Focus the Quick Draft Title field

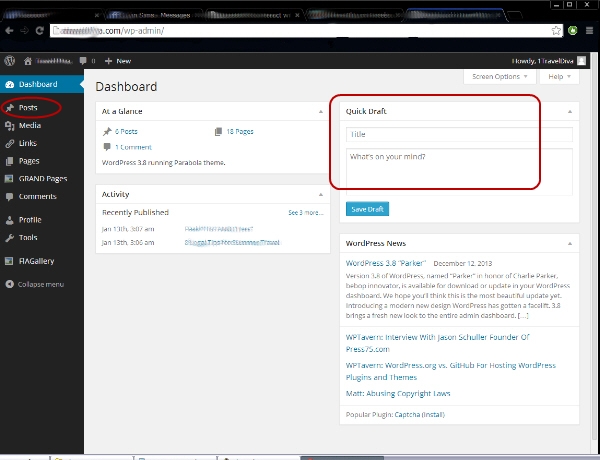[459, 134]
